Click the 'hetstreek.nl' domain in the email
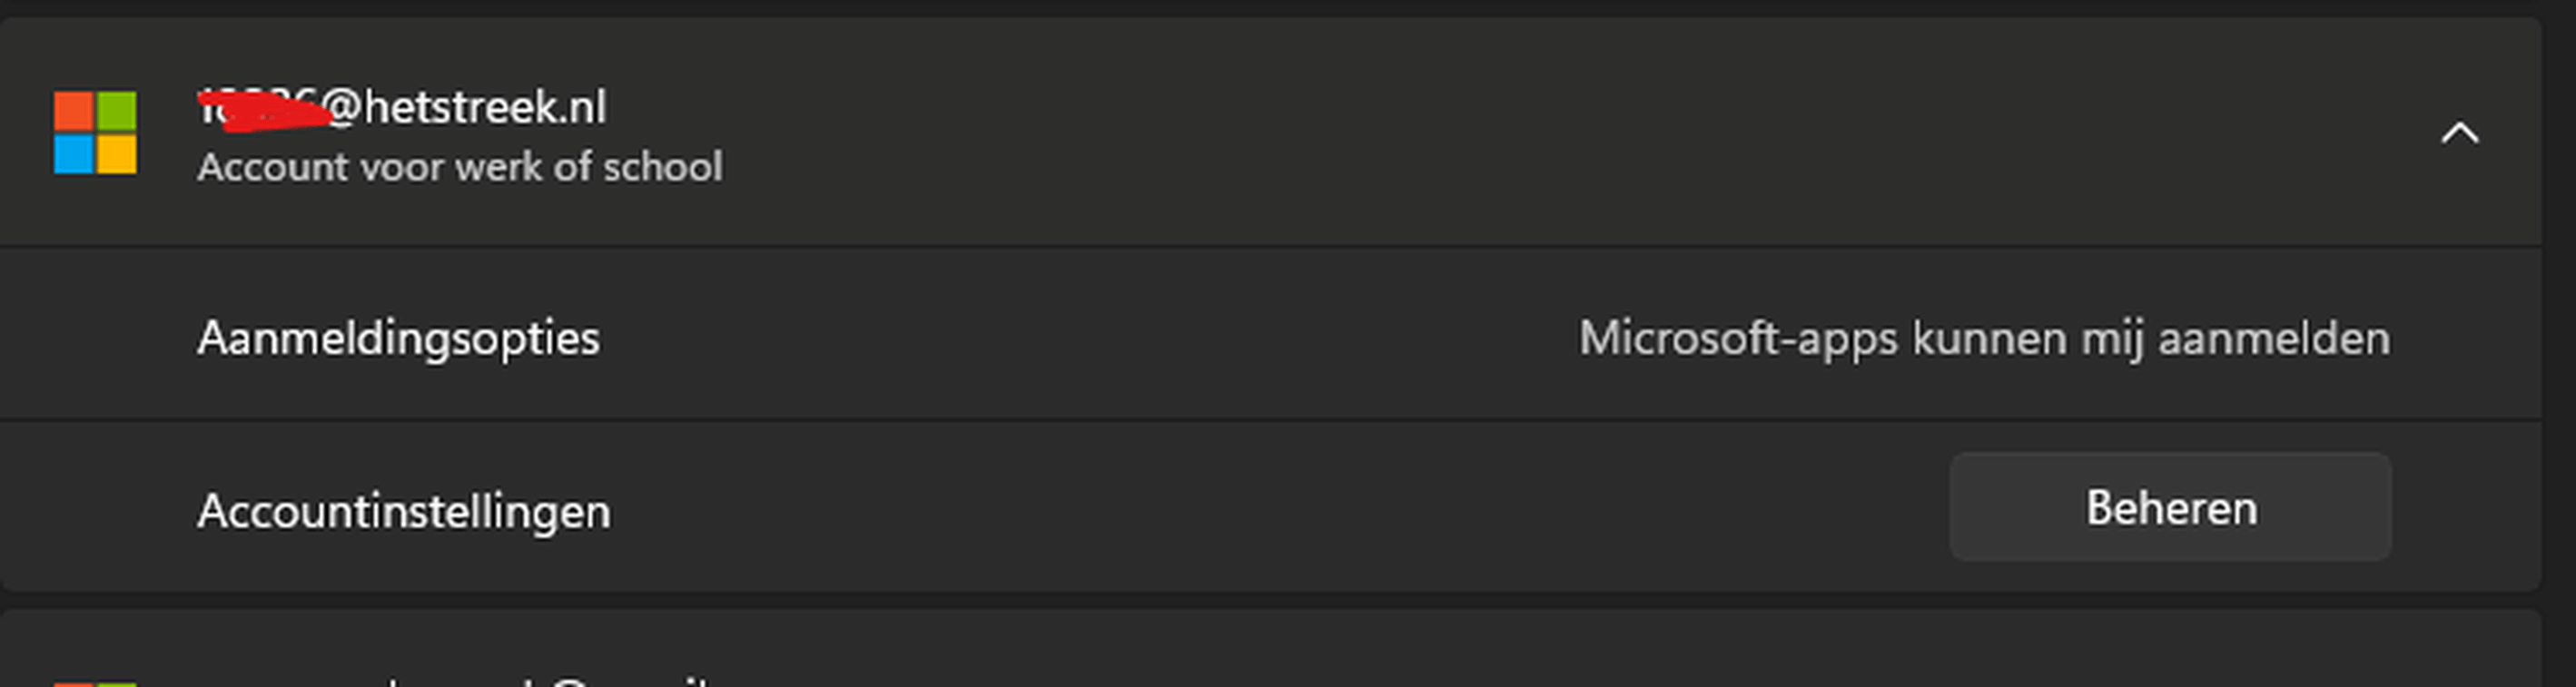 click(485, 108)
